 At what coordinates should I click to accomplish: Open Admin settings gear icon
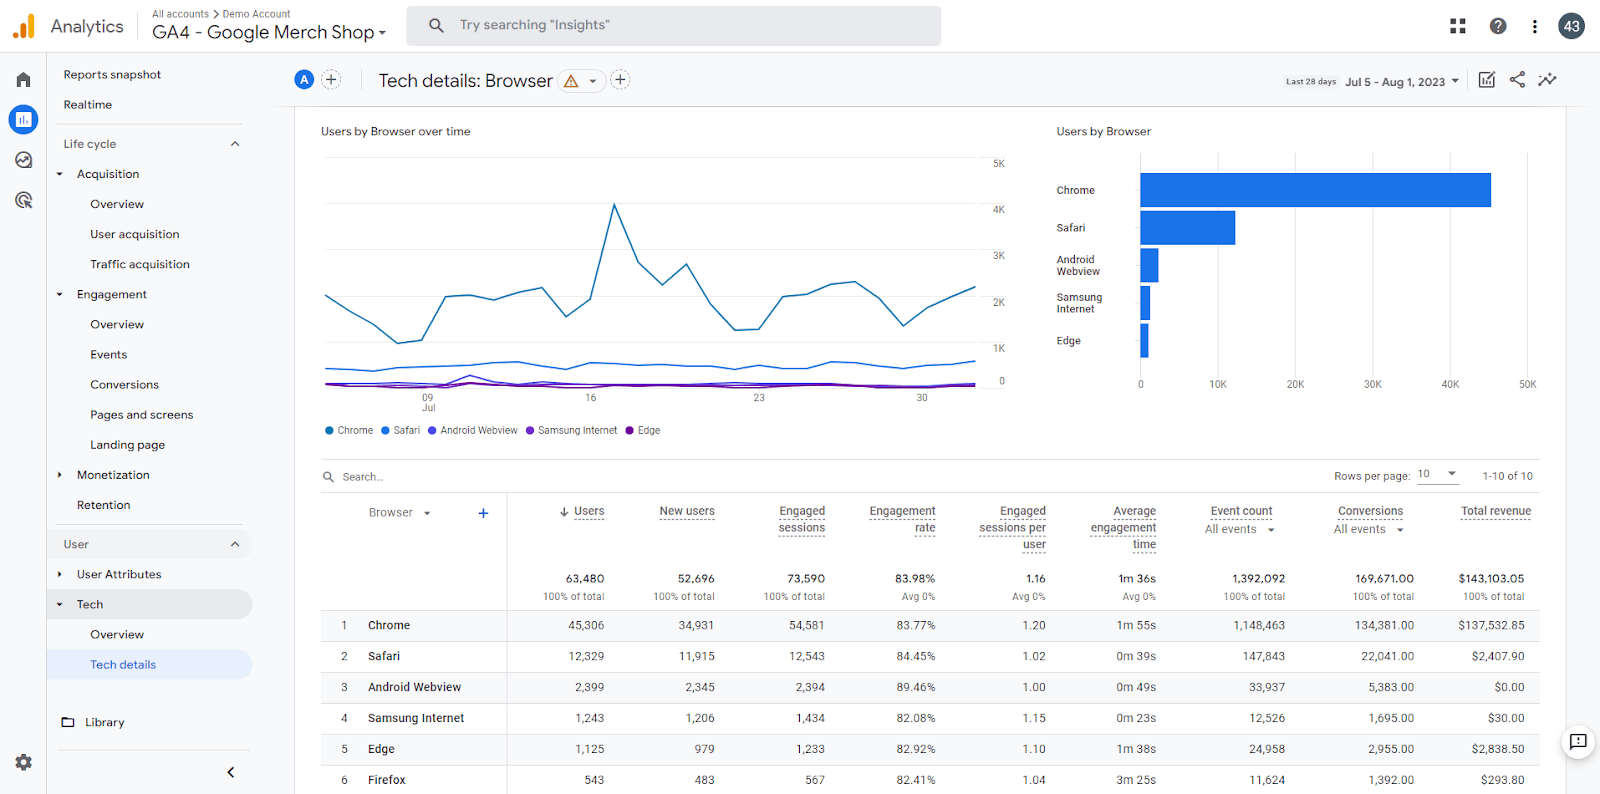(23, 762)
